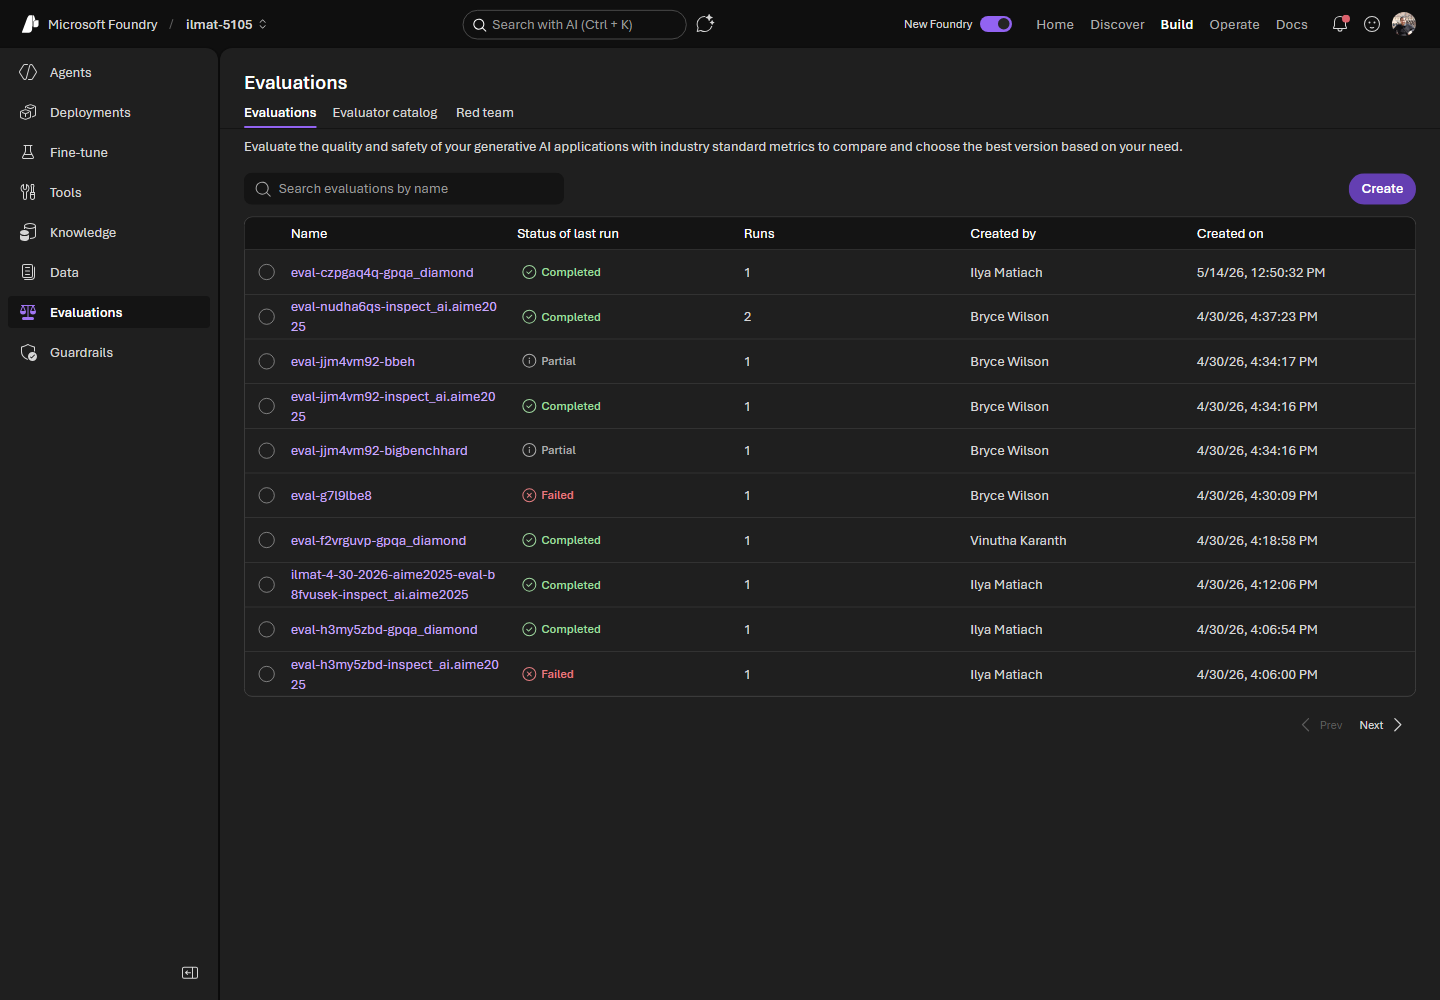Open the Docs top navigation item
The height and width of the screenshot is (1000, 1440).
click(1292, 24)
